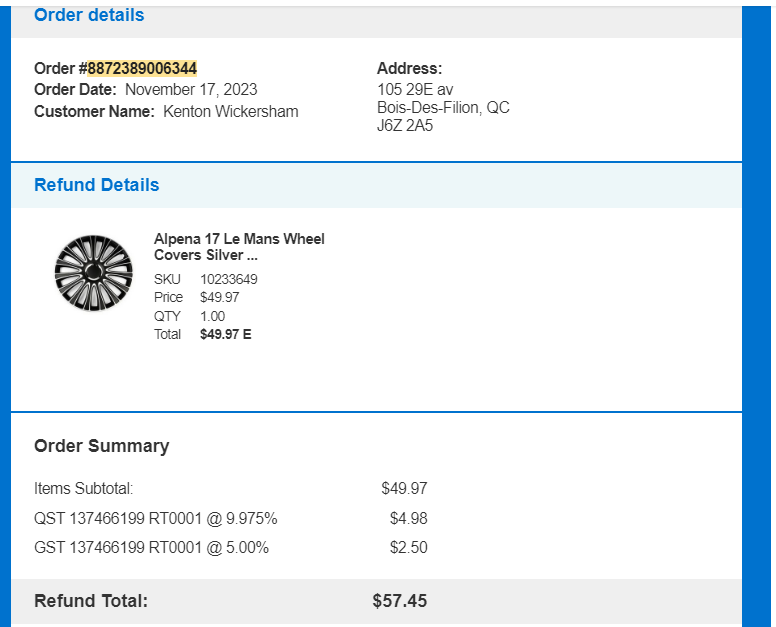The width and height of the screenshot is (776, 627).
Task: Click the wheel cover product image
Action: (x=94, y=273)
